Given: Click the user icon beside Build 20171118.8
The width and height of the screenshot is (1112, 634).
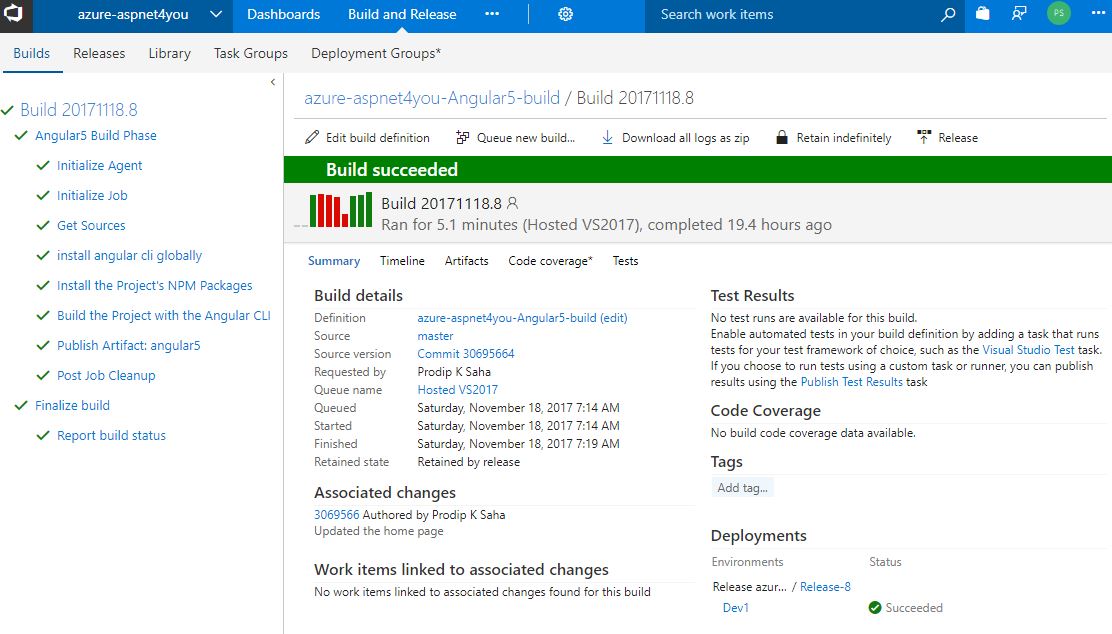Looking at the screenshot, I should click(x=513, y=204).
